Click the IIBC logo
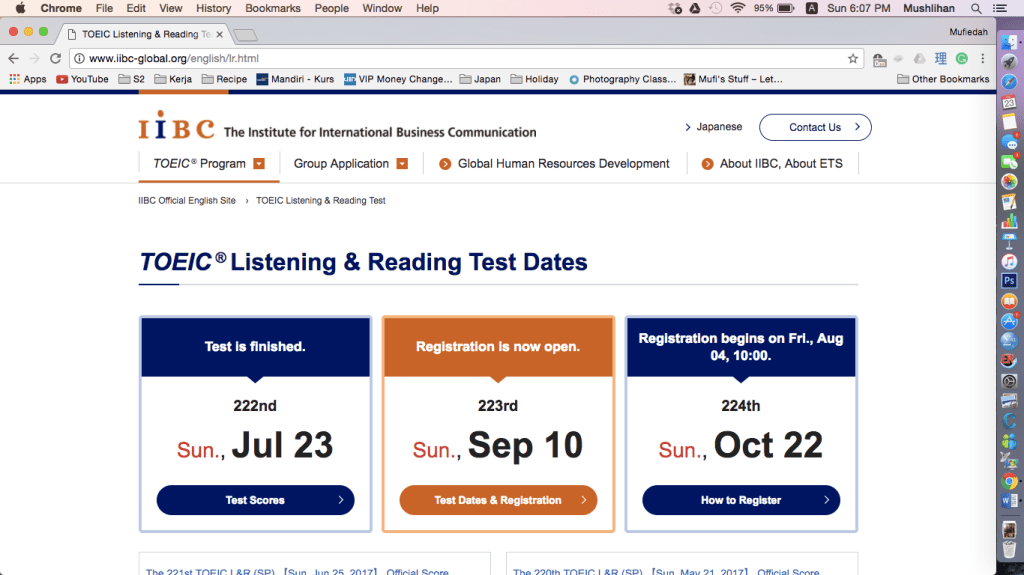1024x575 pixels. pyautogui.click(x=176, y=125)
